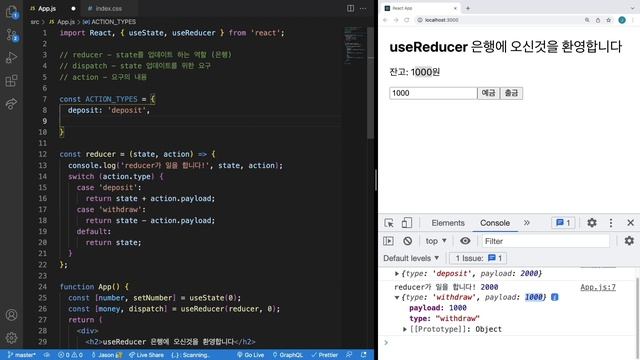
Task: Click the console prompt line
Action: coord(508,342)
